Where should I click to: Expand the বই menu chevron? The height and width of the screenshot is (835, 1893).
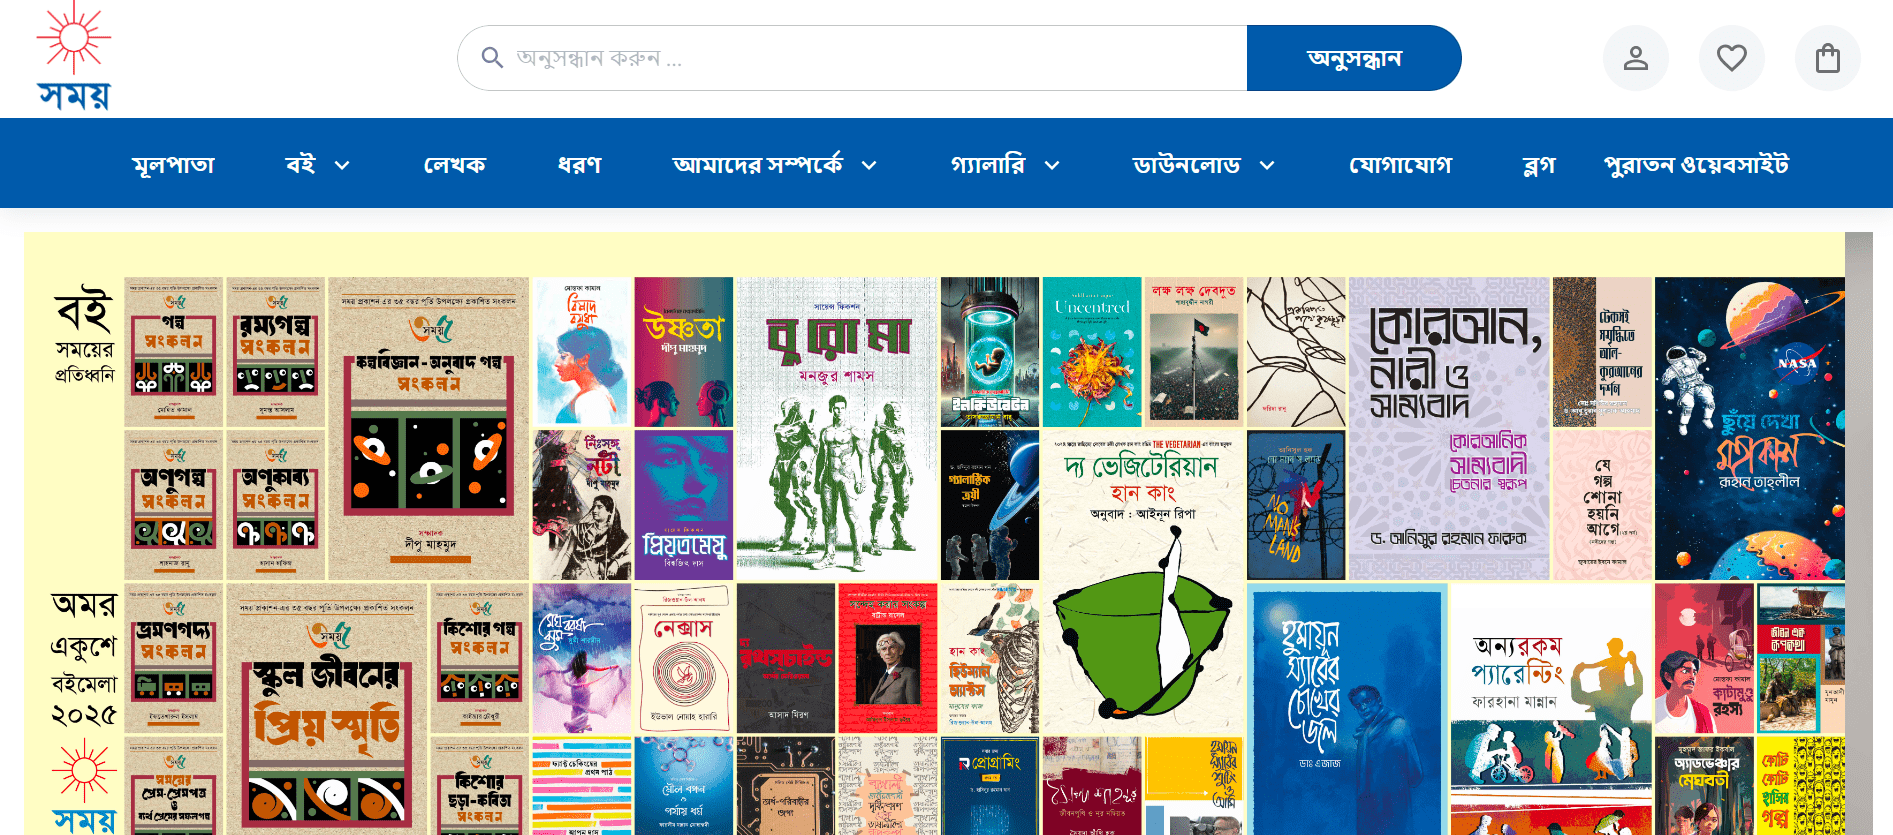(342, 165)
